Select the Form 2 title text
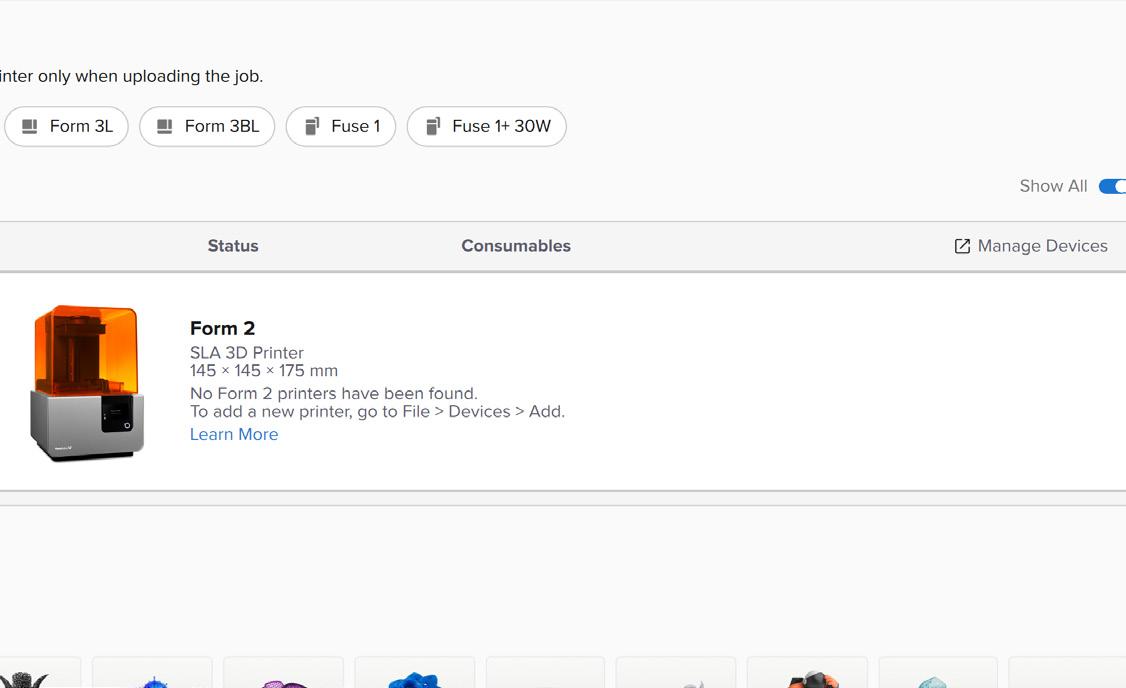The width and height of the screenshot is (1126, 688). (222, 328)
